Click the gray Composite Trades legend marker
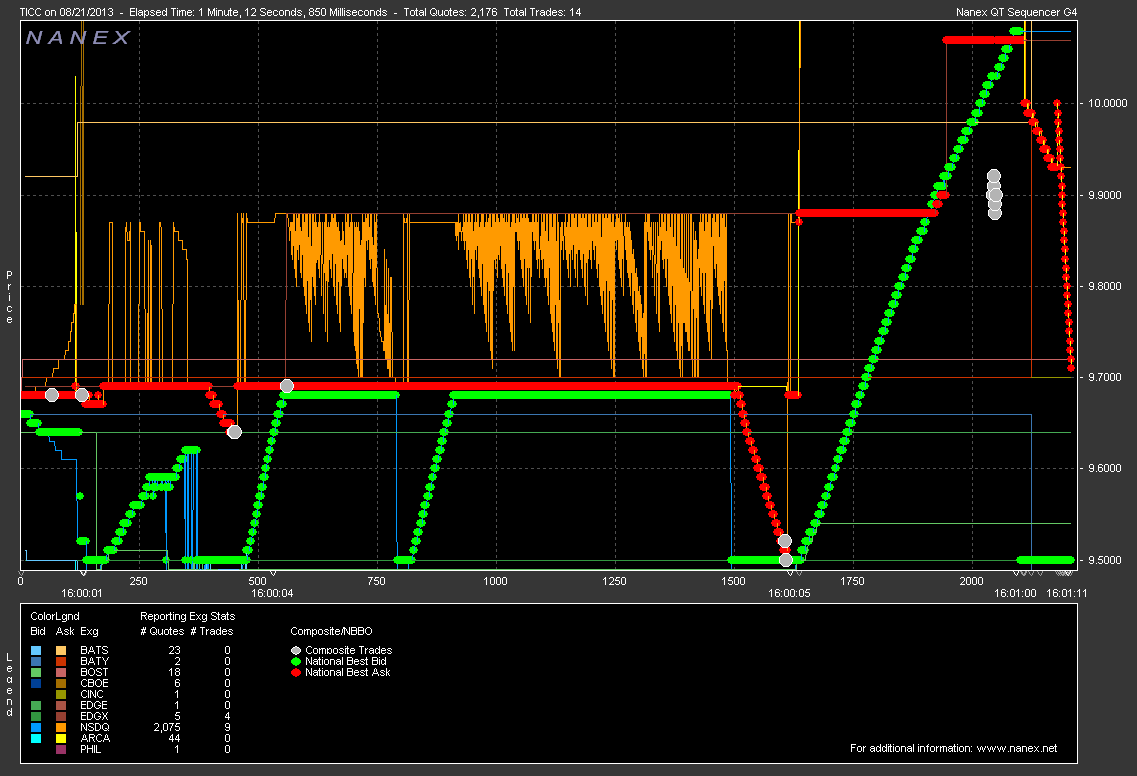 pyautogui.click(x=296, y=651)
